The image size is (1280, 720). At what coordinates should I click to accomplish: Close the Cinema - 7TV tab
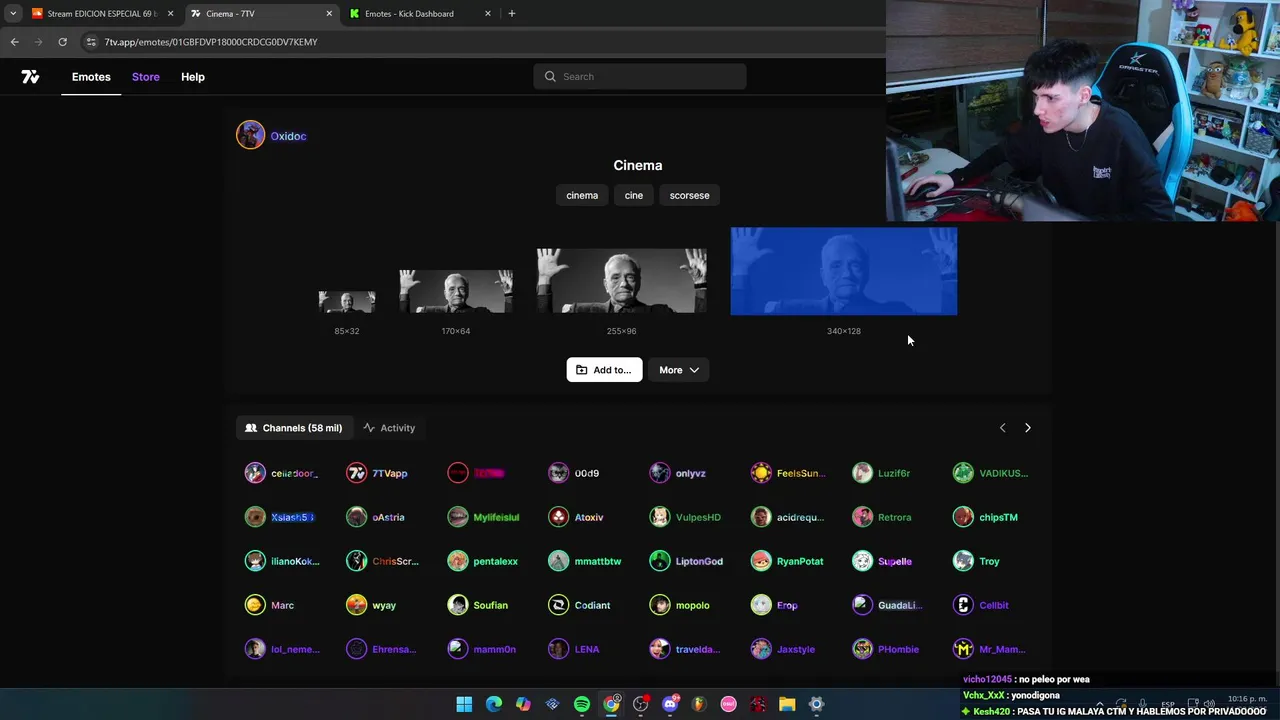[329, 14]
